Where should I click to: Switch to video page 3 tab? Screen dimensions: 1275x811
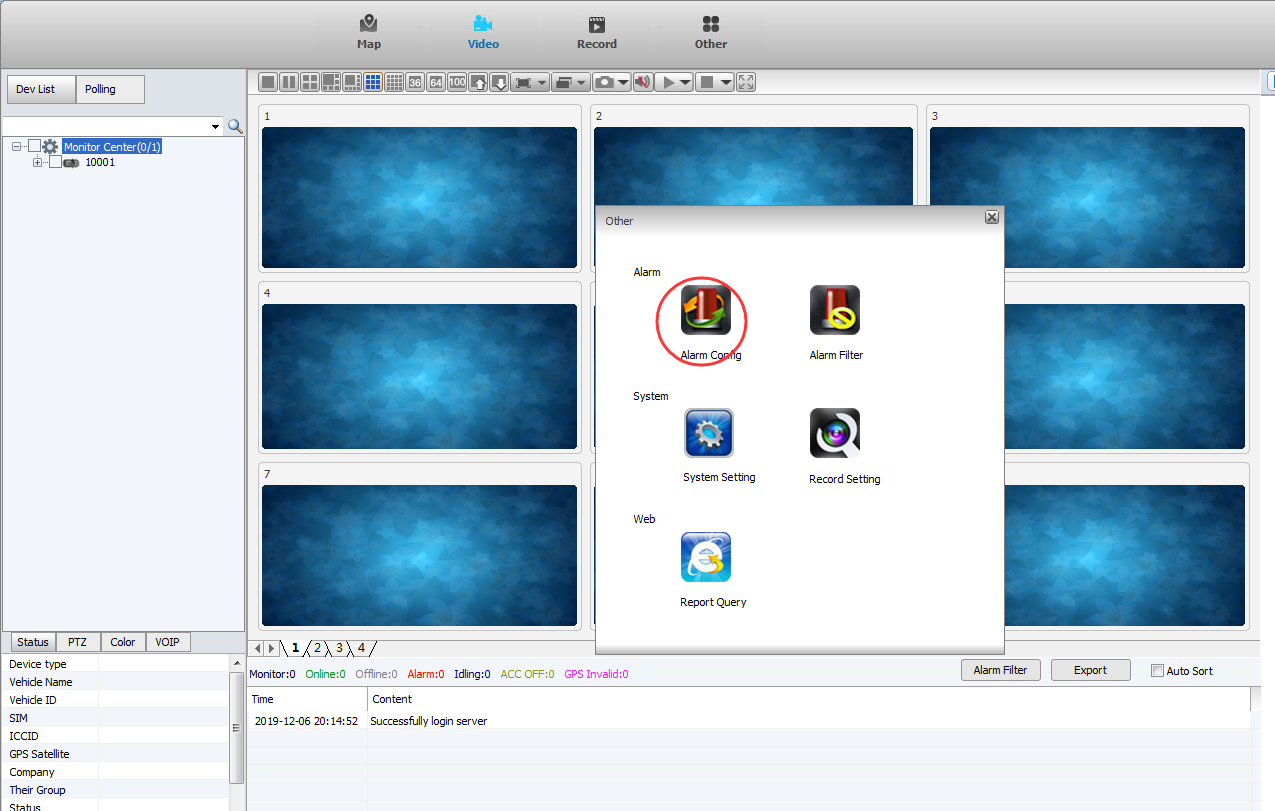pos(339,648)
